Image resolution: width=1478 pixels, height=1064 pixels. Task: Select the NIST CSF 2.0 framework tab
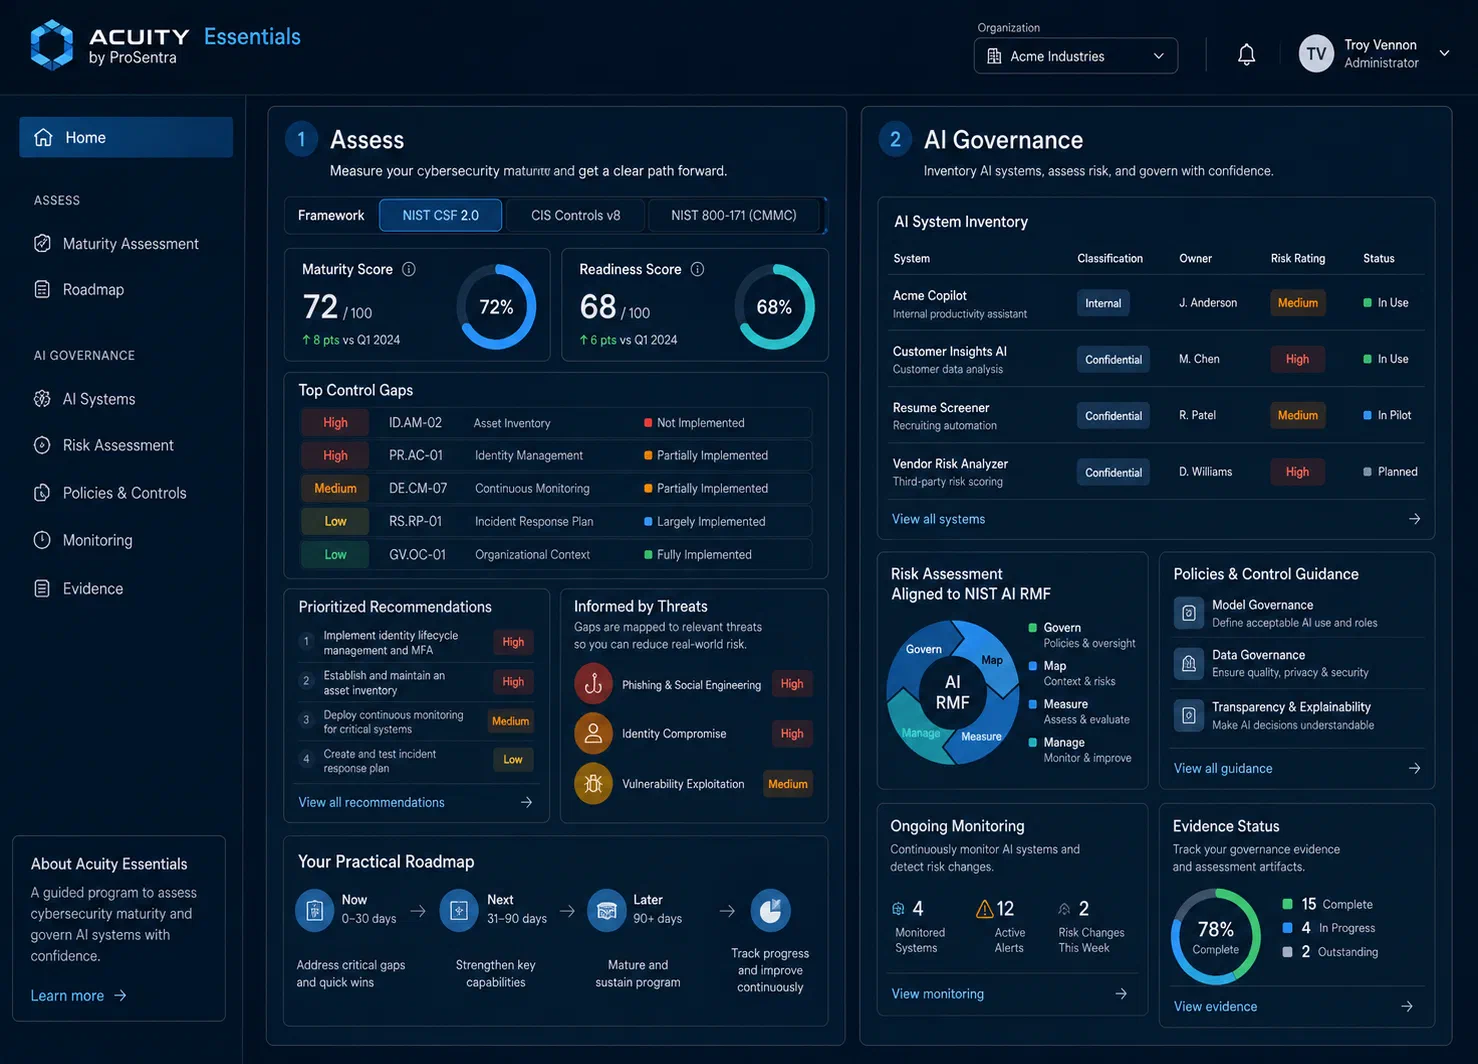click(441, 215)
